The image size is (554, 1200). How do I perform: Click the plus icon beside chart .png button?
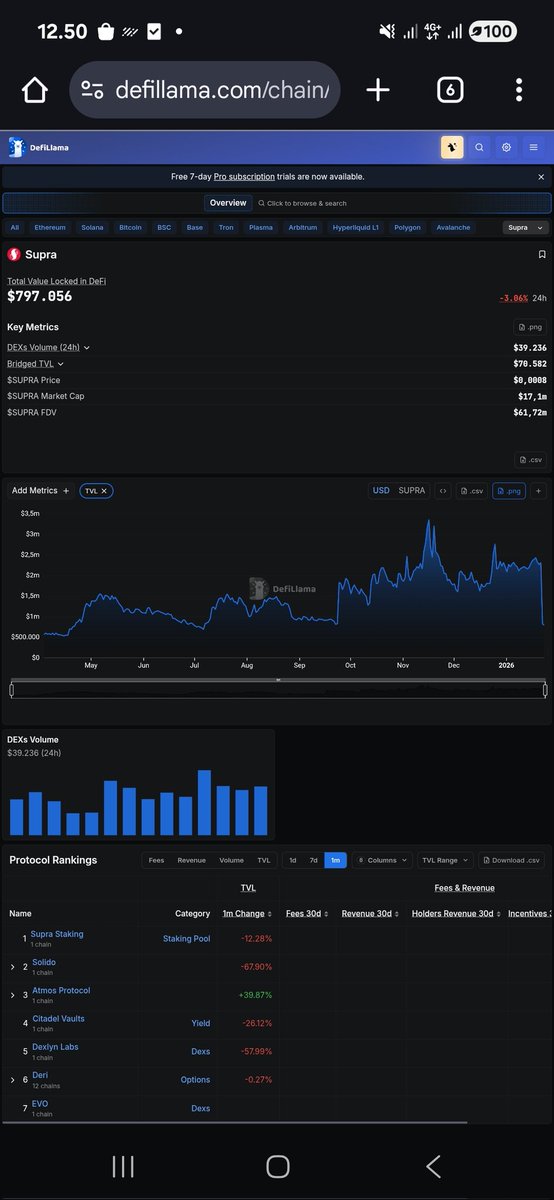538,491
